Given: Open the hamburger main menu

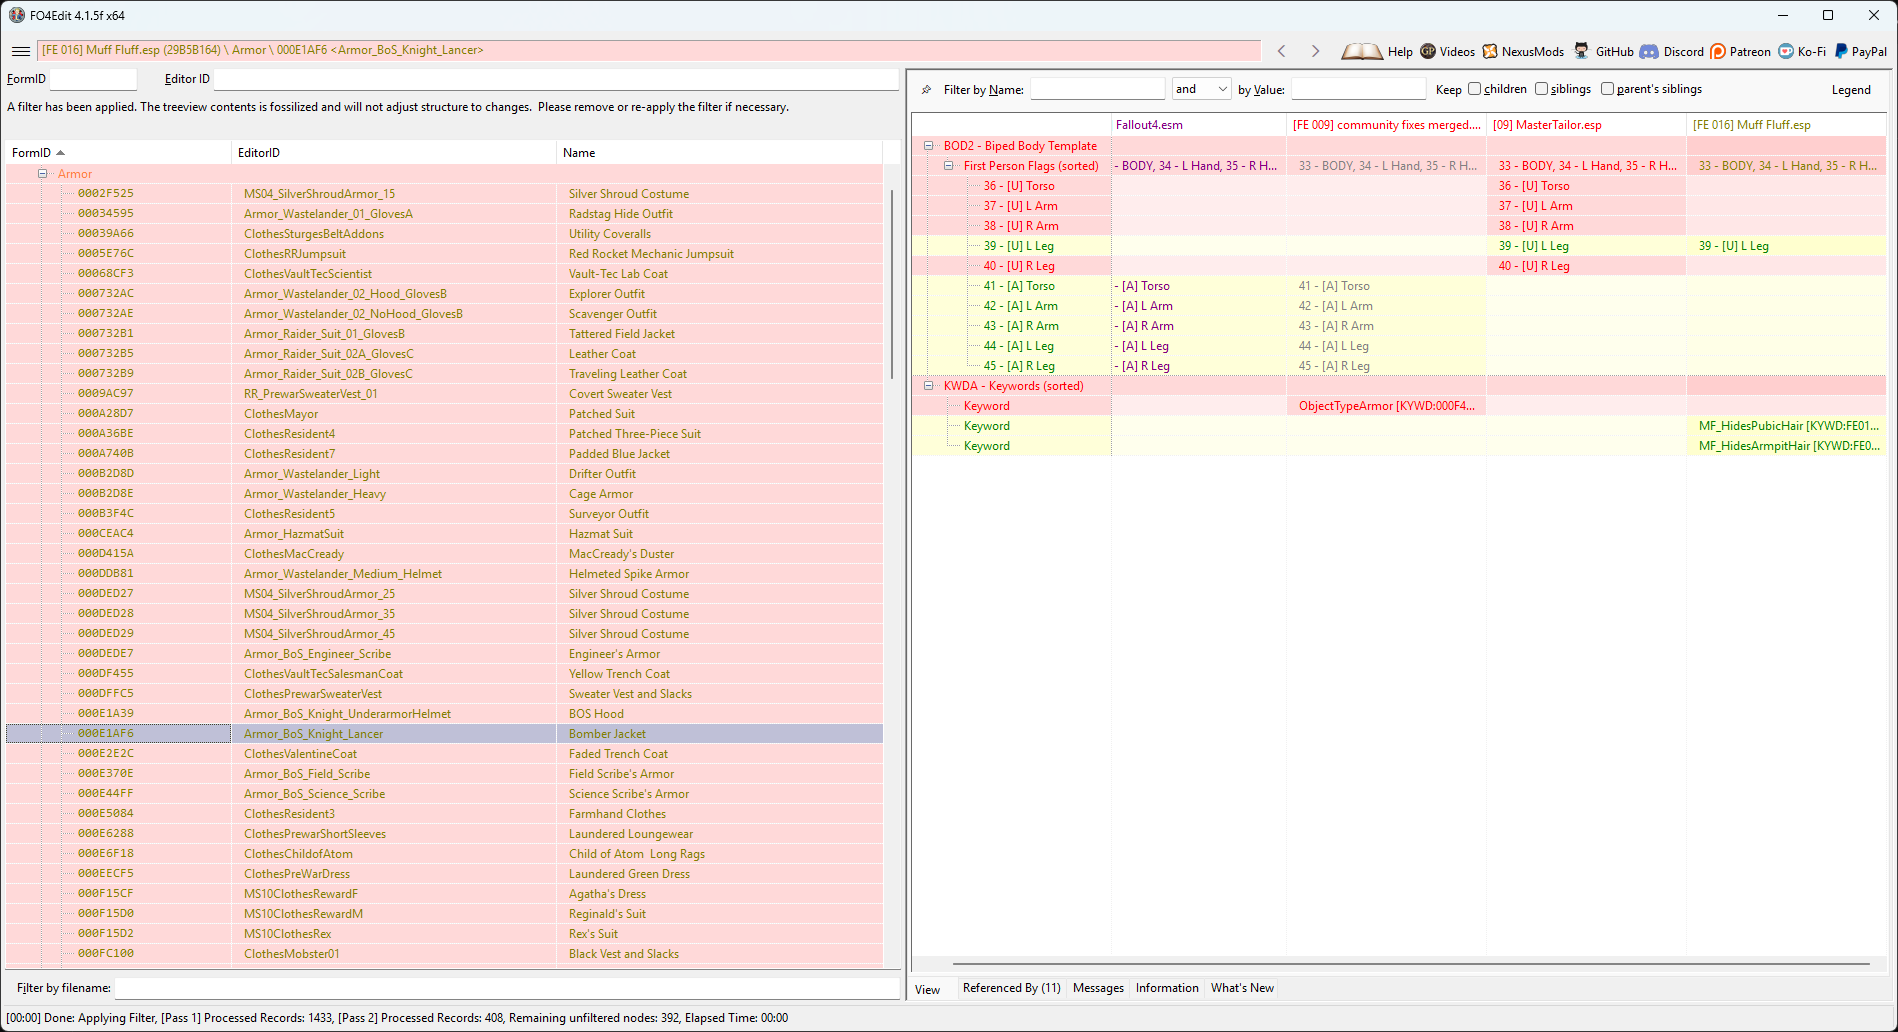Looking at the screenshot, I should coord(21,51).
